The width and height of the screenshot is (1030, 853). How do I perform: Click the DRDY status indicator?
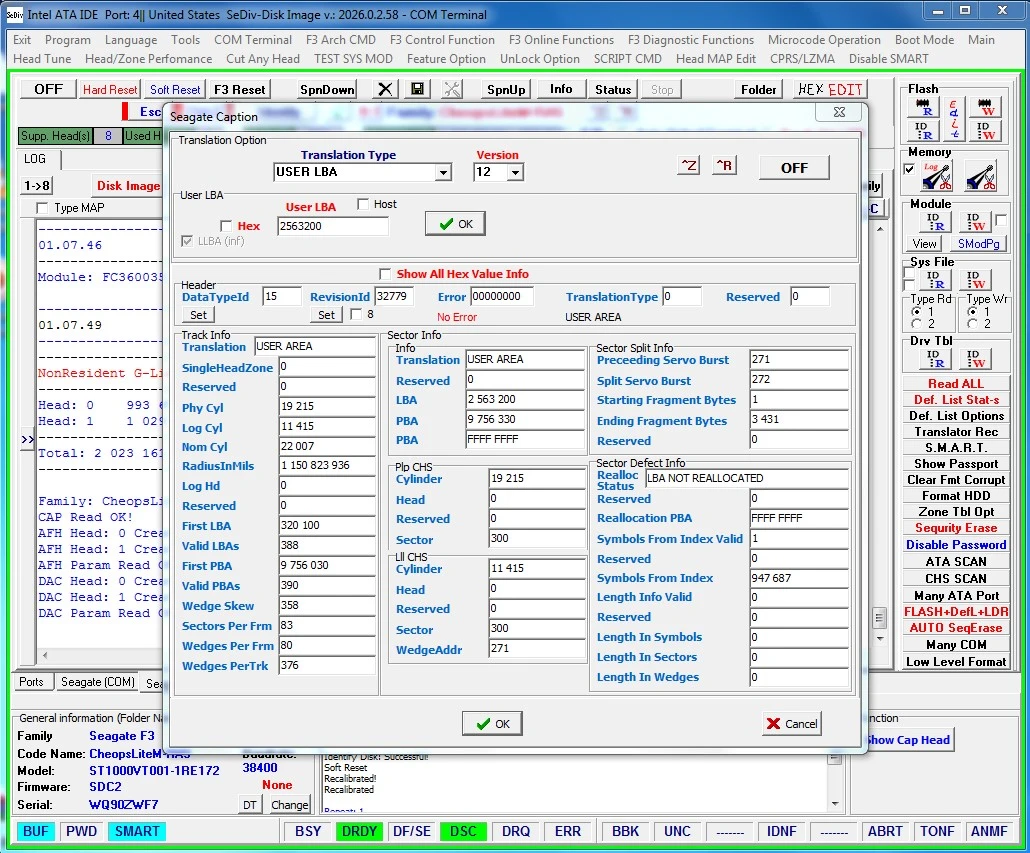pos(359,831)
